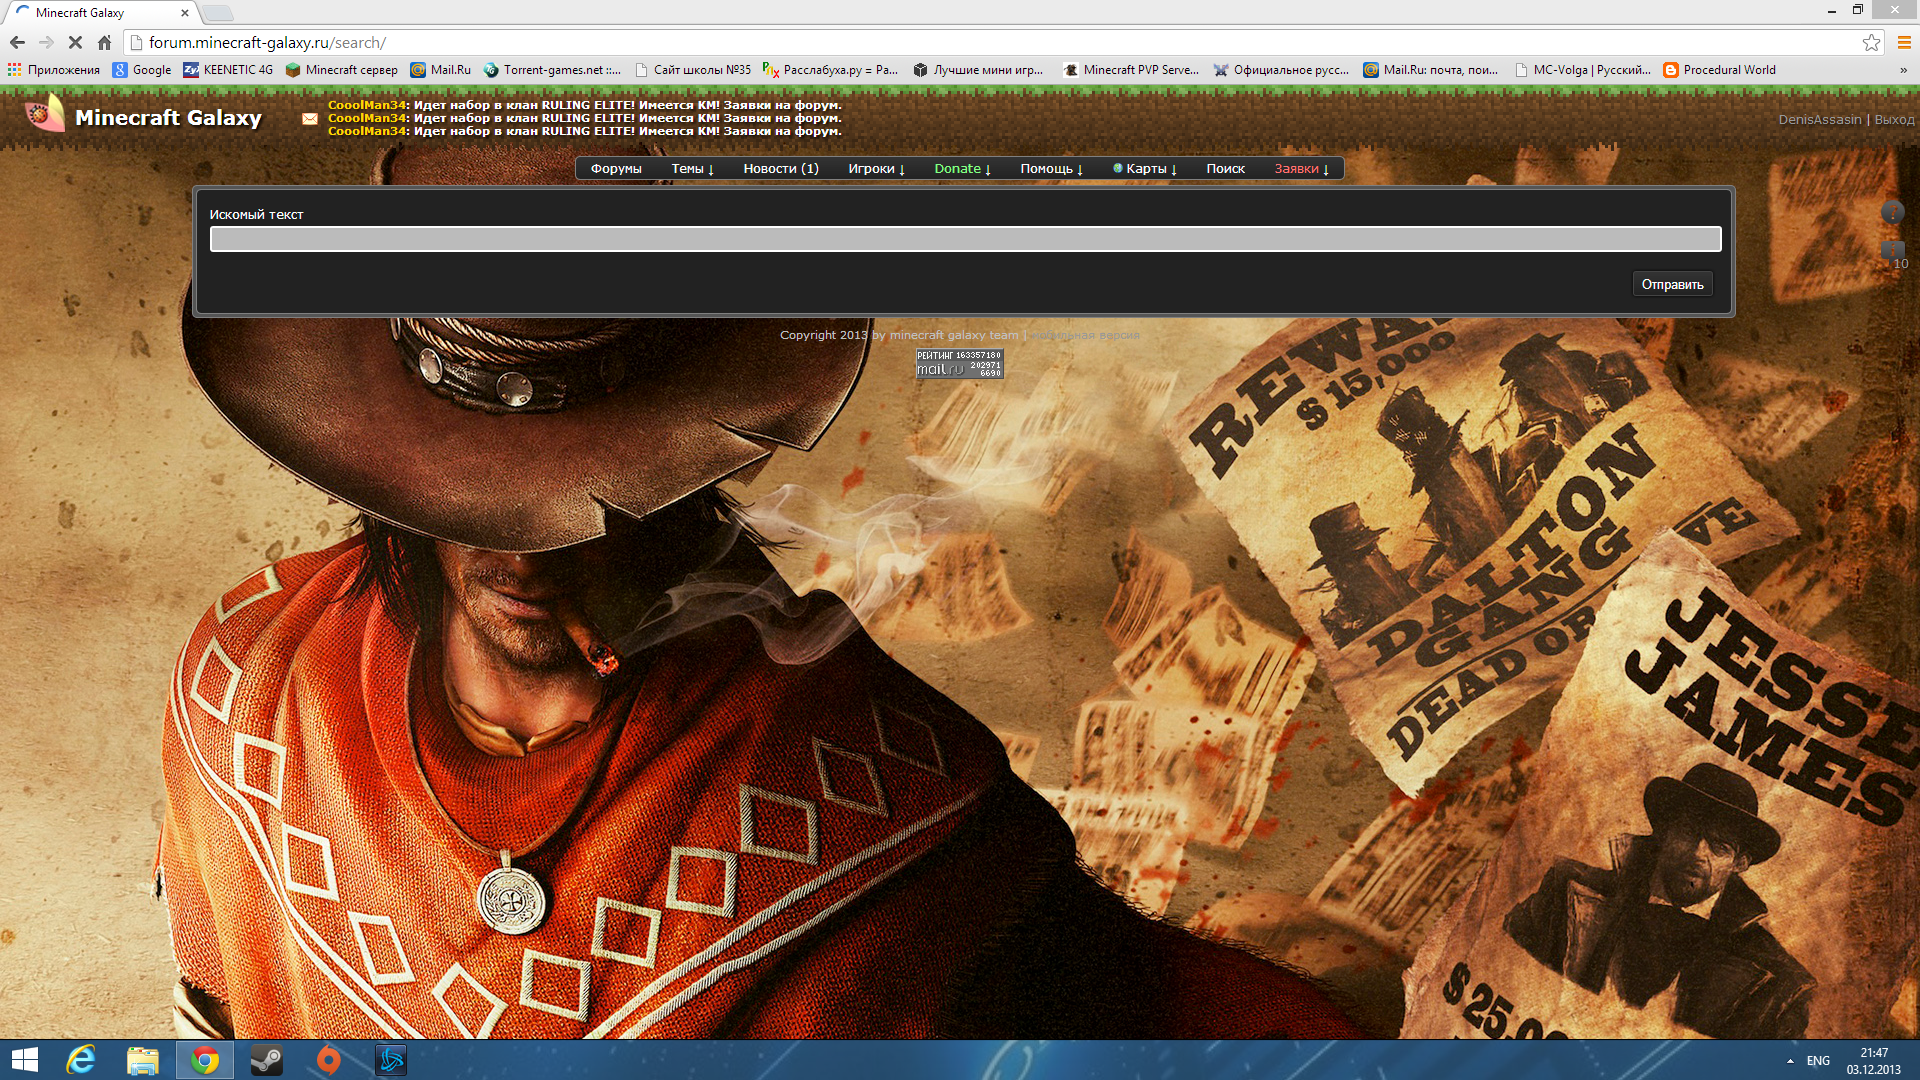Expand the Карты dropdown menu
The image size is (1920, 1080).
point(1145,169)
